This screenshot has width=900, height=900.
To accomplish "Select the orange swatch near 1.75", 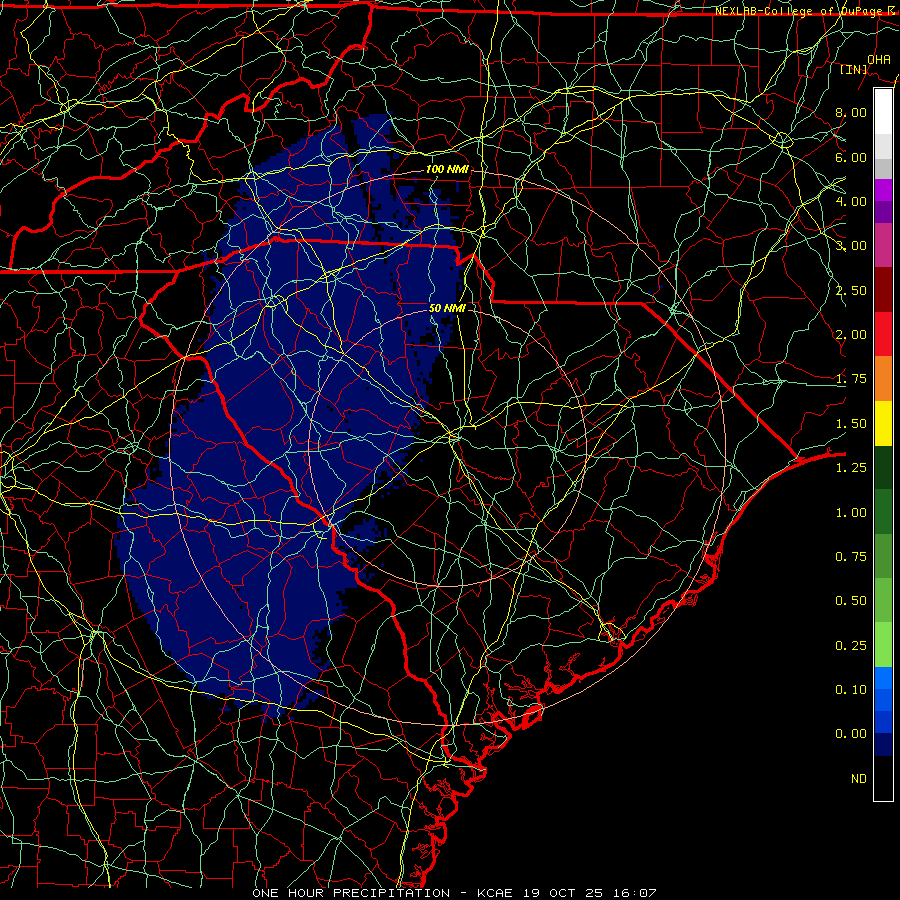I will (883, 378).
